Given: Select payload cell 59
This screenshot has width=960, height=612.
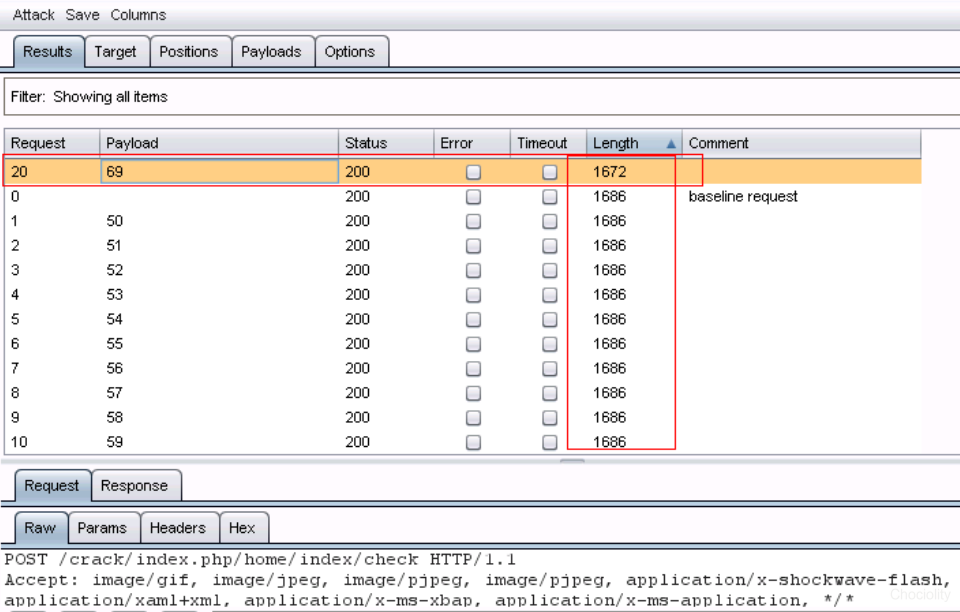Looking at the screenshot, I should pyautogui.click(x=114, y=442).
